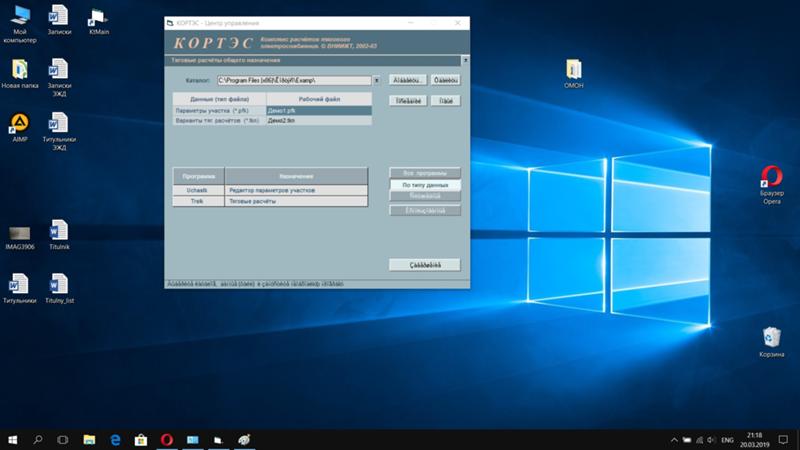Click the Рабочий файл column header
Viewport: 800px width, 450px height.
(319, 99)
